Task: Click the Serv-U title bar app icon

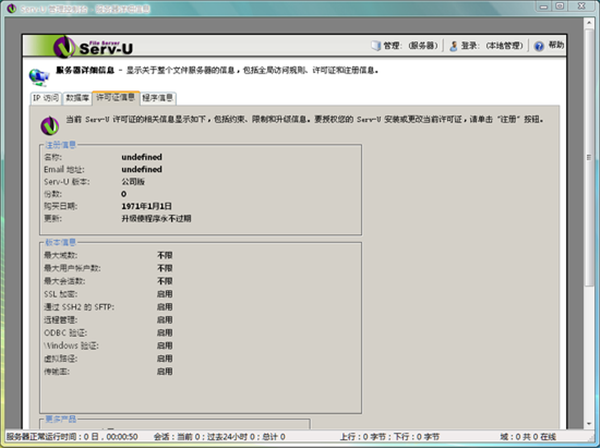Action: tap(9, 8)
